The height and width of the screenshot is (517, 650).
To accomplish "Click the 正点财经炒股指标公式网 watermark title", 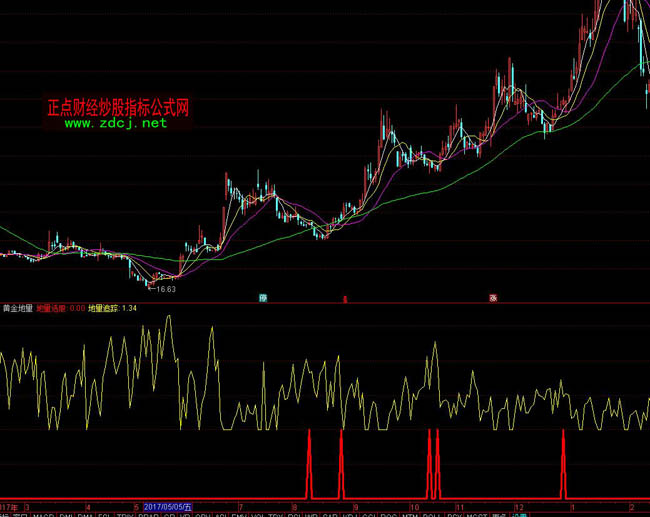I will pos(118,107).
